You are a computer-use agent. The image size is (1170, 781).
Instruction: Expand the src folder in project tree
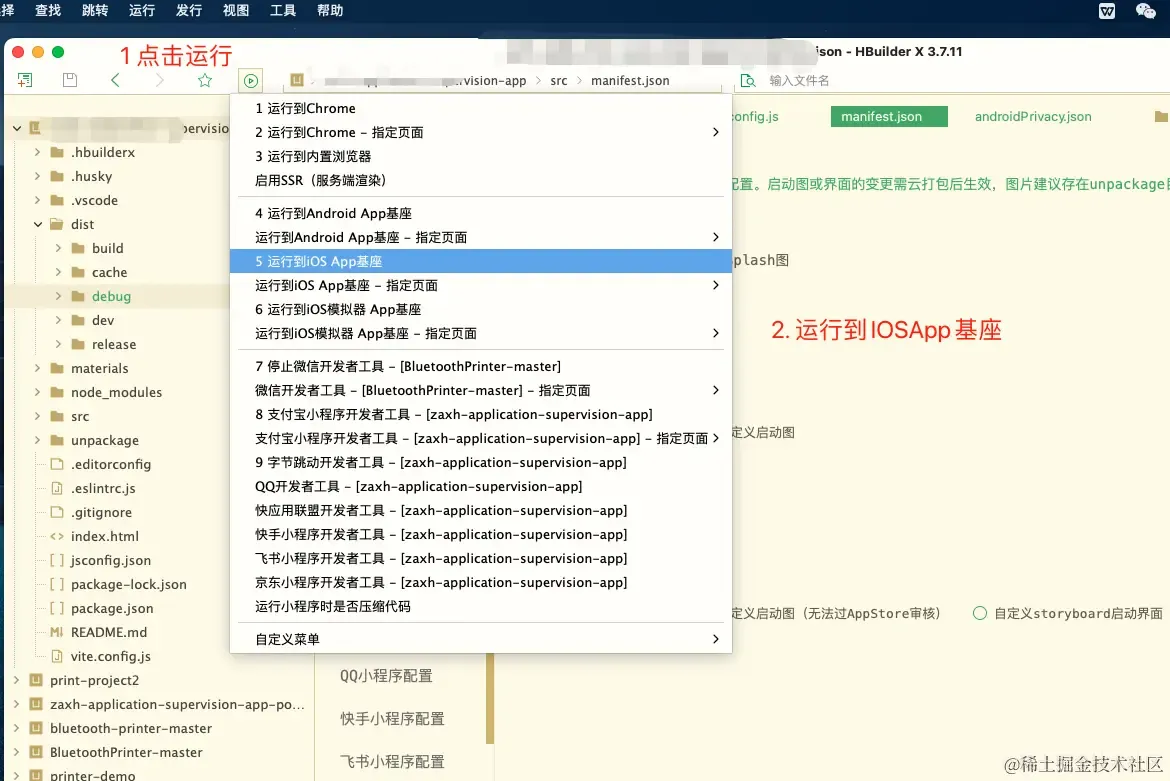[x=37, y=416]
